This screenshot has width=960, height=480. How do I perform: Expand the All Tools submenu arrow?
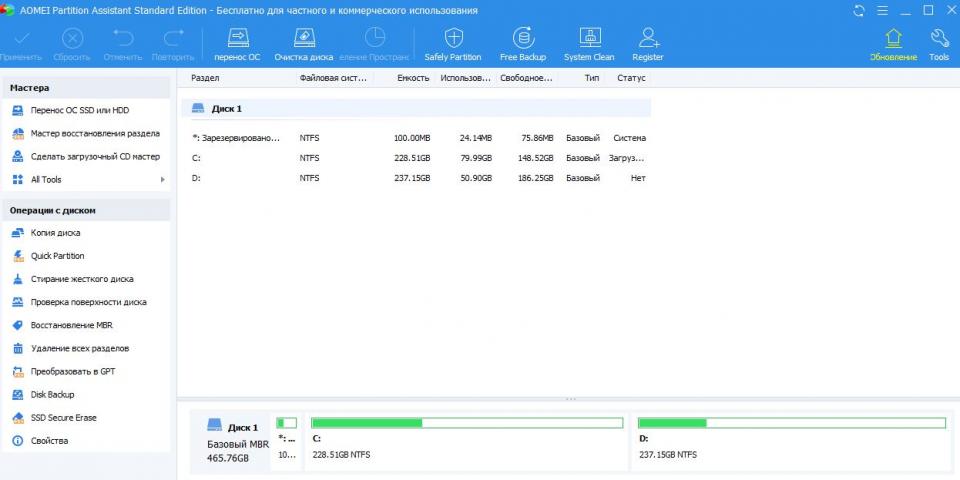click(162, 180)
